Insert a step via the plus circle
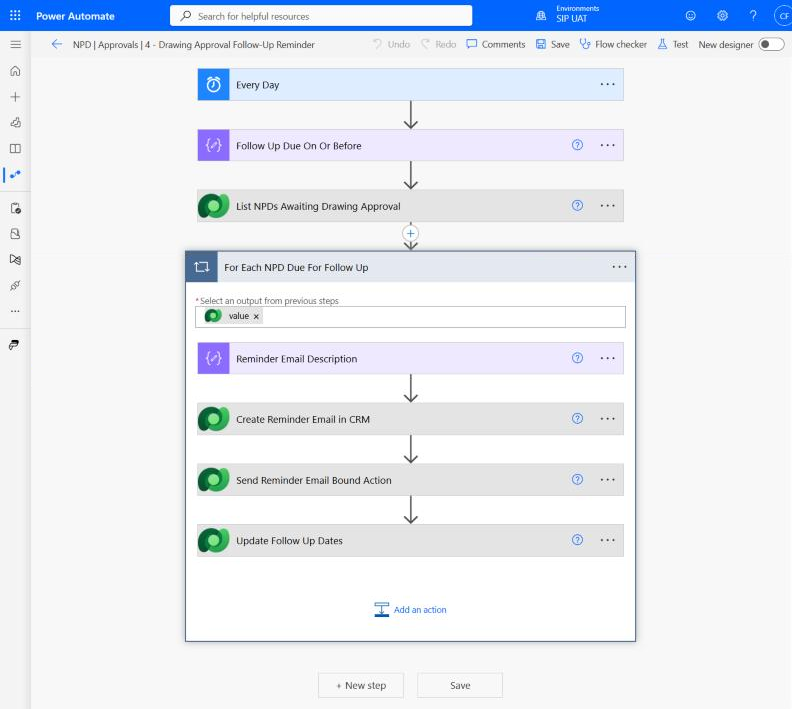 tap(411, 233)
